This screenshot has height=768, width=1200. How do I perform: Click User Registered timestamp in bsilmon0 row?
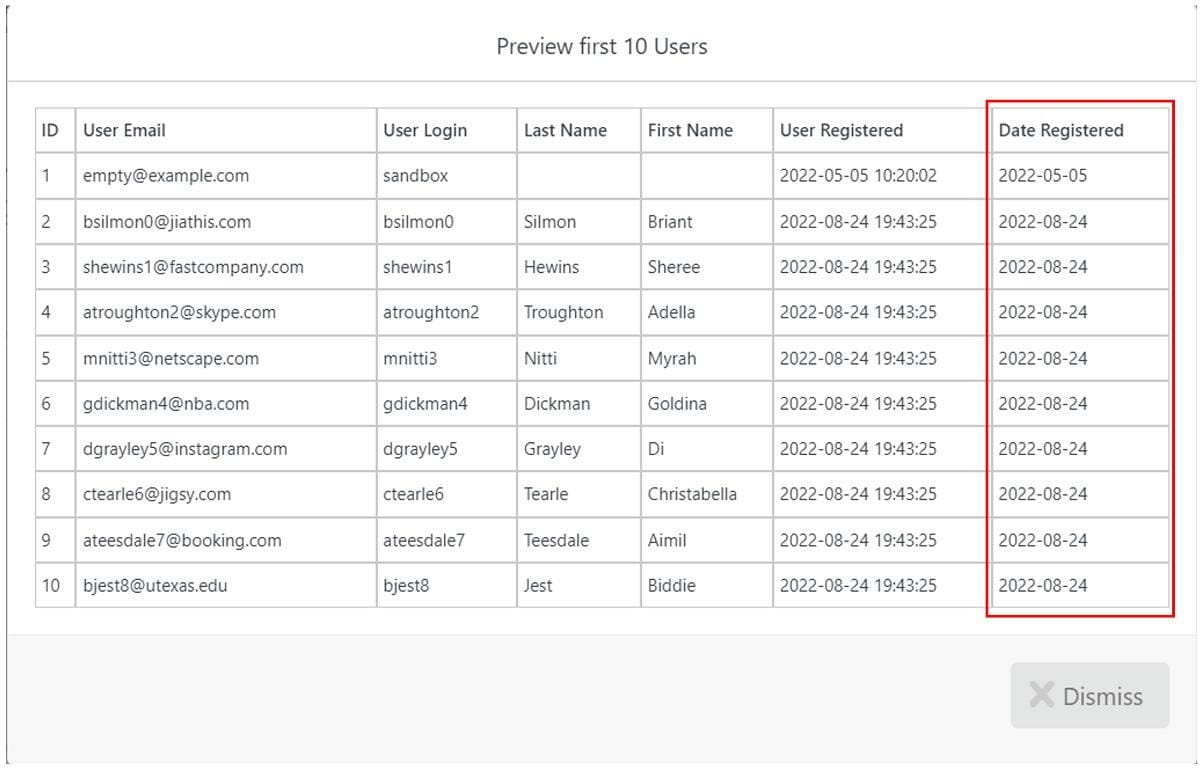pyautogui.click(x=858, y=222)
